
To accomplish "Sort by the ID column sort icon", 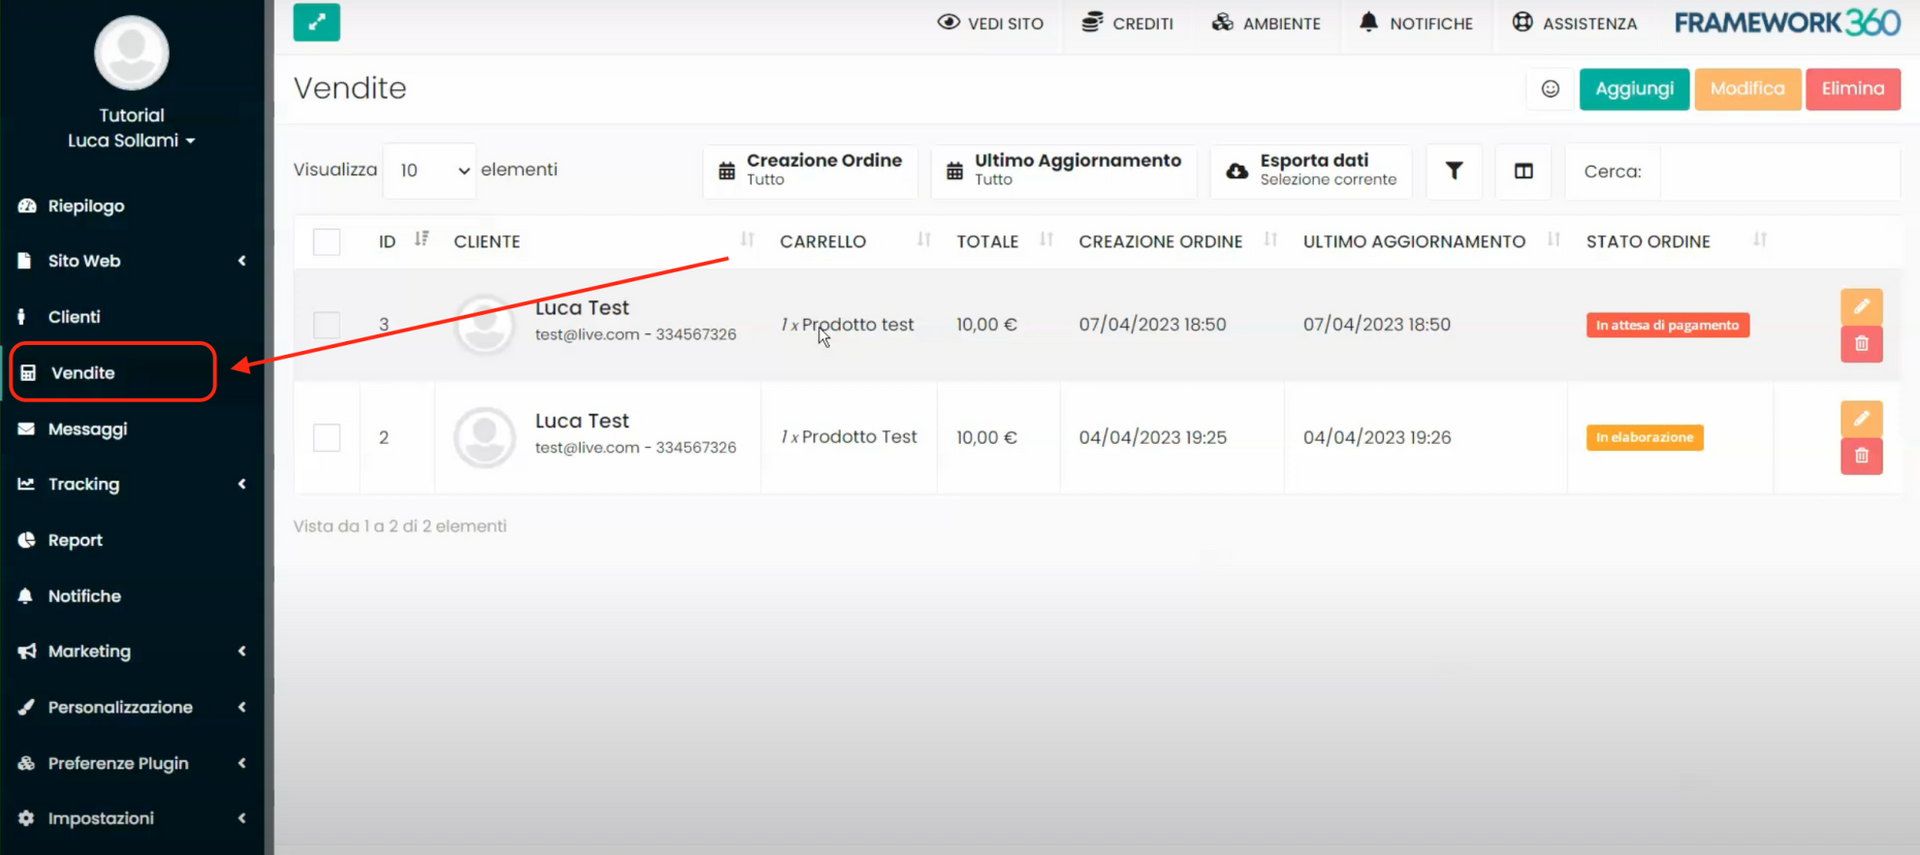I will coord(422,239).
